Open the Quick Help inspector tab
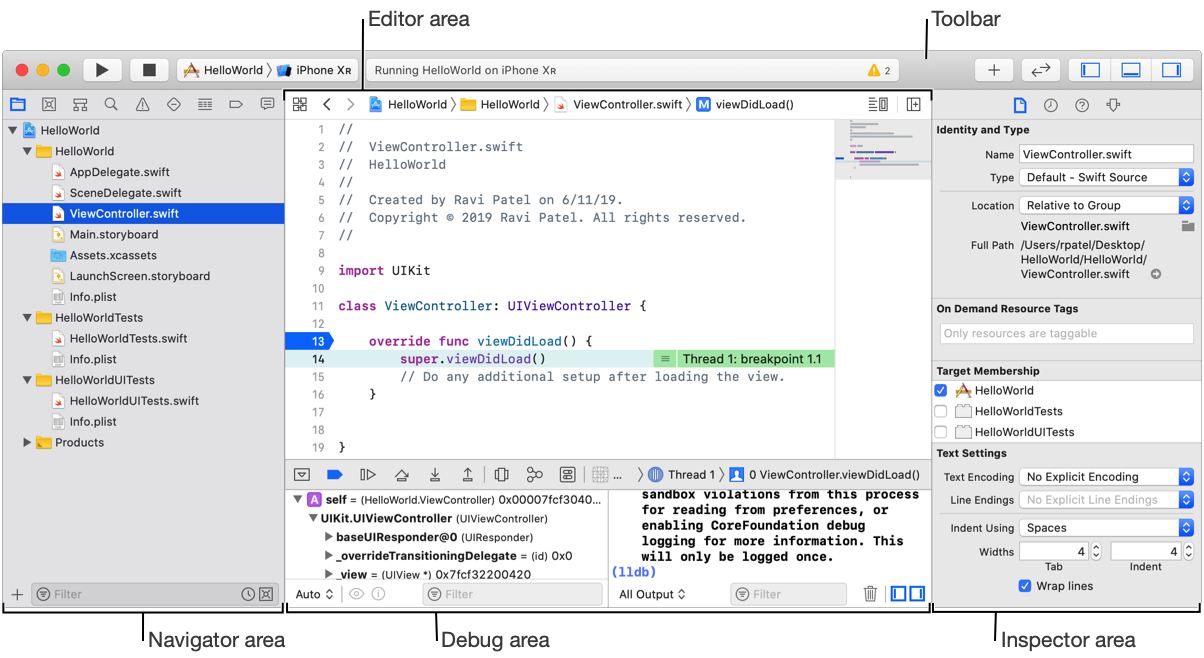 1082,105
